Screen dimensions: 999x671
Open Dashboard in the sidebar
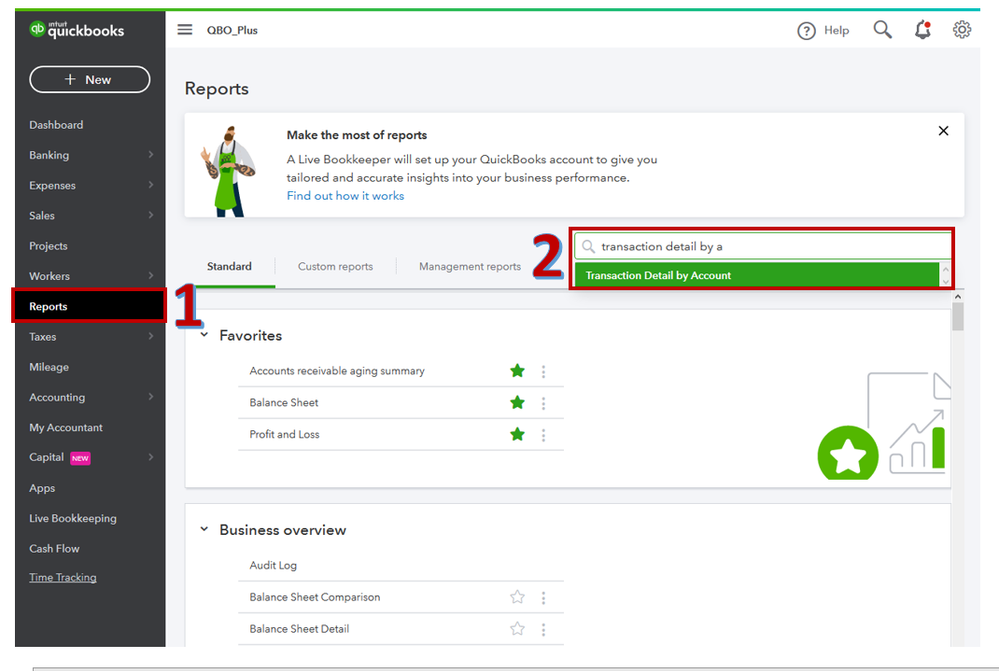click(56, 125)
